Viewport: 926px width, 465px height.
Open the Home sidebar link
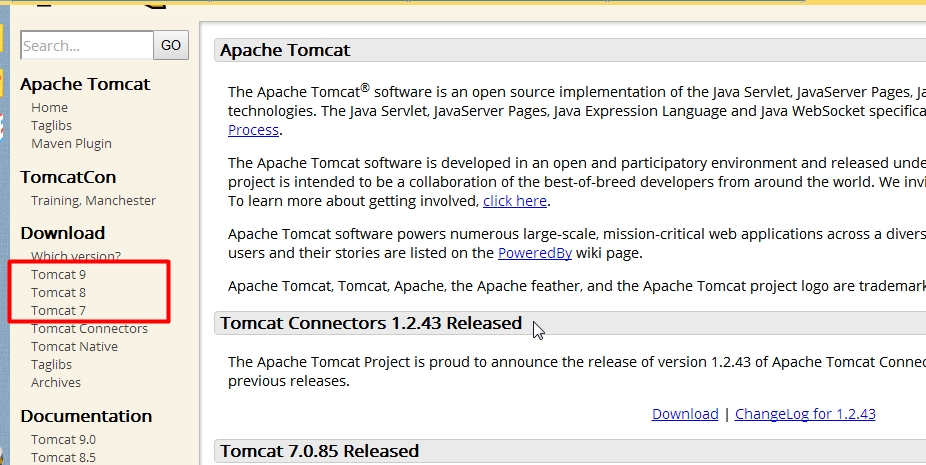pos(49,108)
